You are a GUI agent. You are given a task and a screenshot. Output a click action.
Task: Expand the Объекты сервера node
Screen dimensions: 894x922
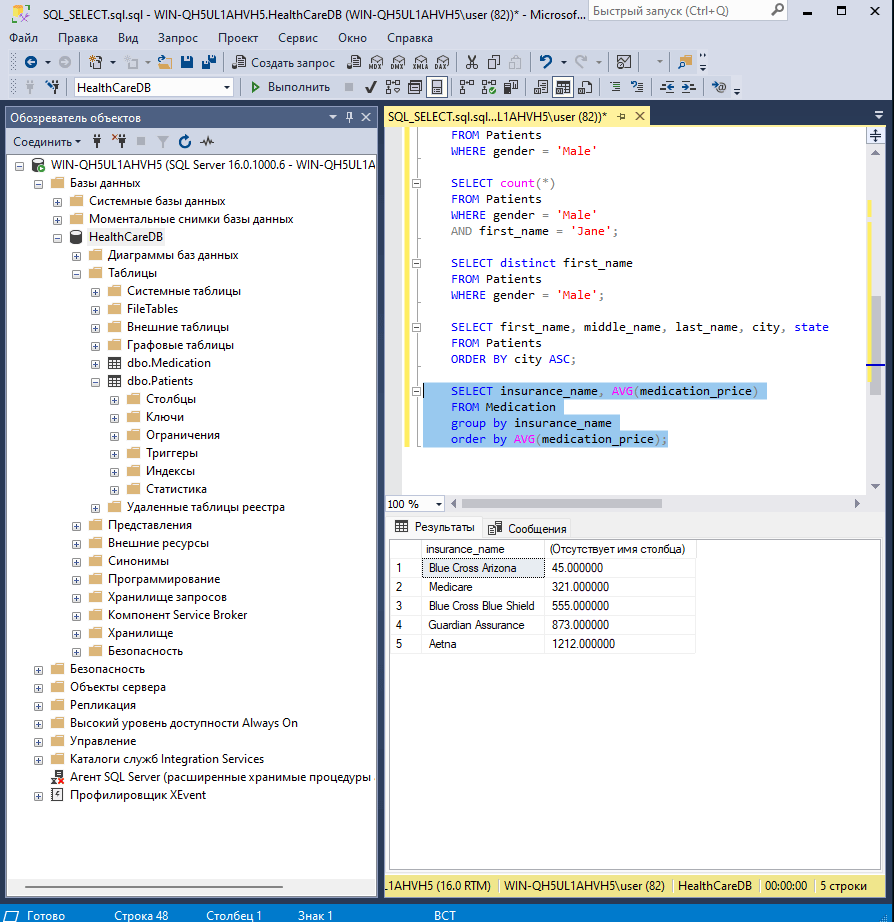(x=38, y=688)
